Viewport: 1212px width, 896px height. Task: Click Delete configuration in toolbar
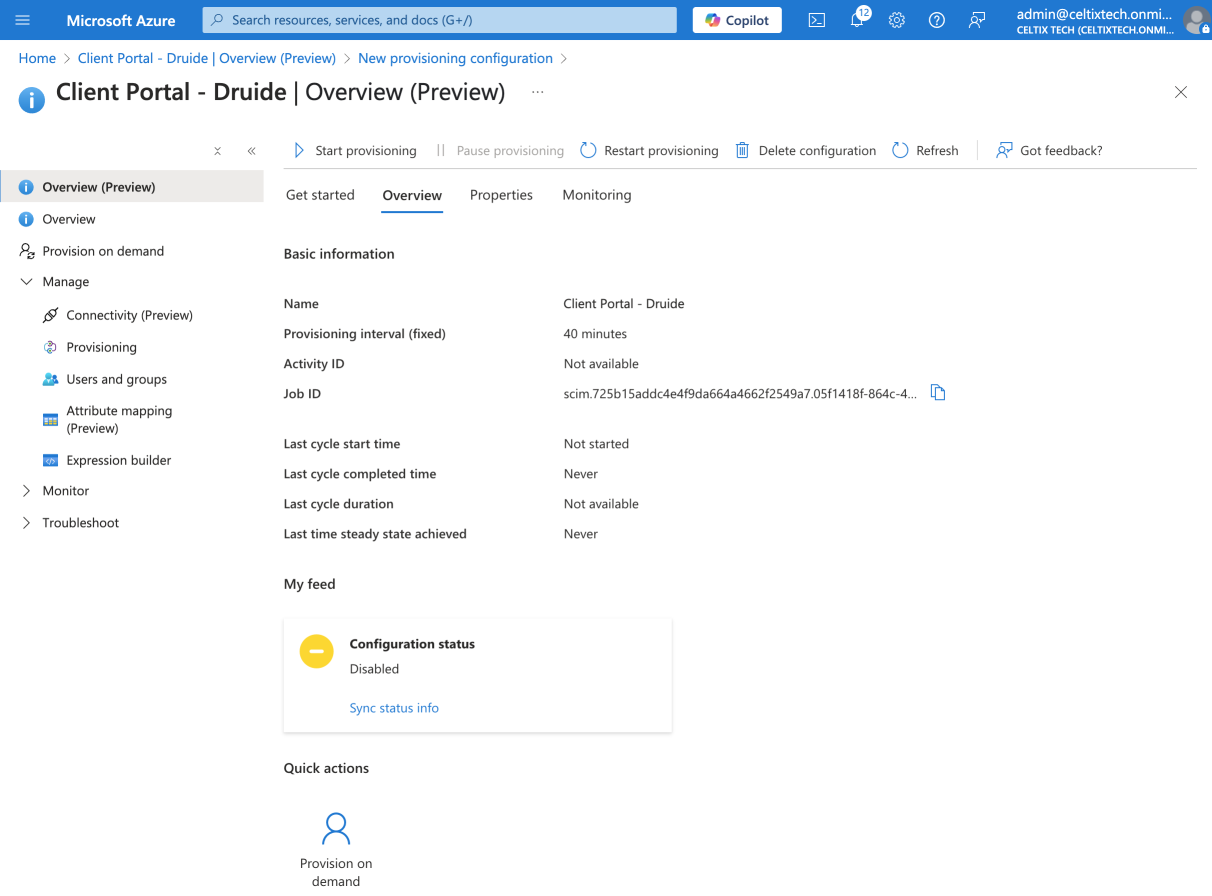coord(806,151)
